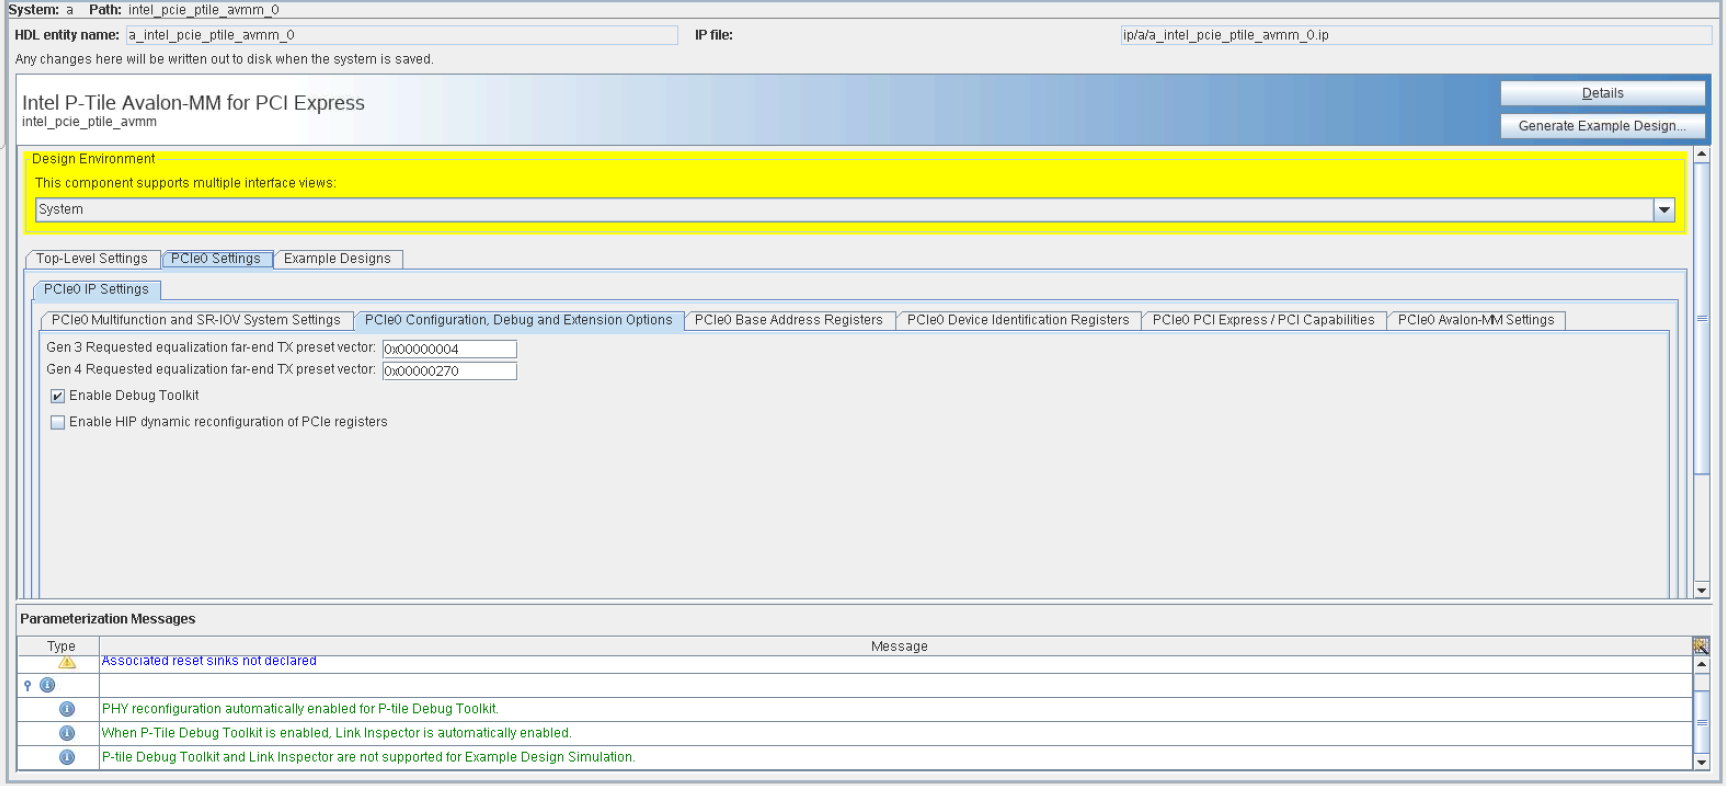Click the parameter panel vertical scrollbar thumb
The width and height of the screenshot is (1726, 786).
coord(1702,318)
